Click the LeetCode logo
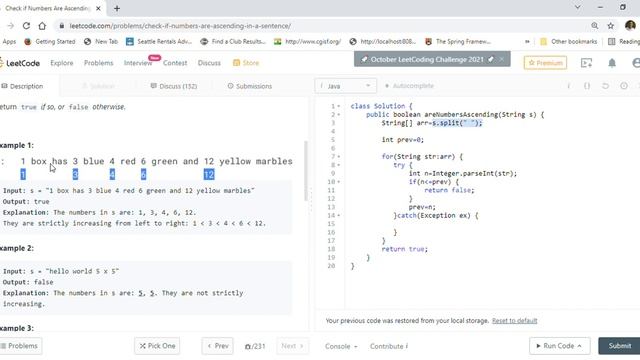Image resolution: width=640 pixels, height=360 pixels. (20, 63)
